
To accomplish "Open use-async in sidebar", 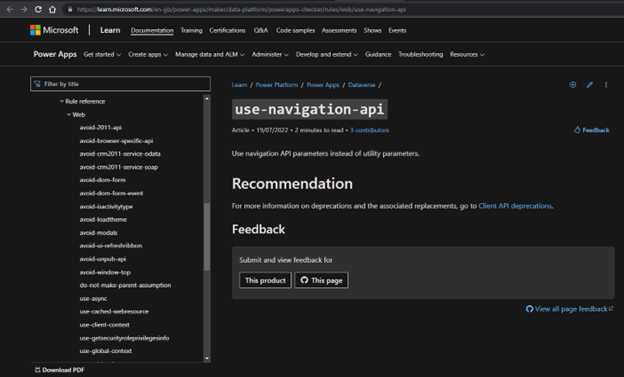I will [x=93, y=299].
